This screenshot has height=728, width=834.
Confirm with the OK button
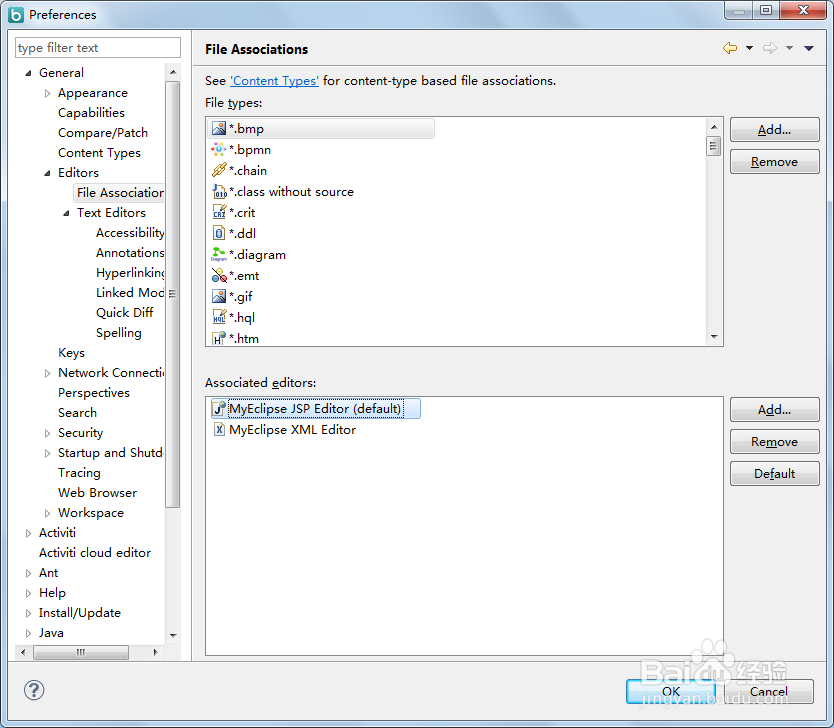[x=671, y=691]
